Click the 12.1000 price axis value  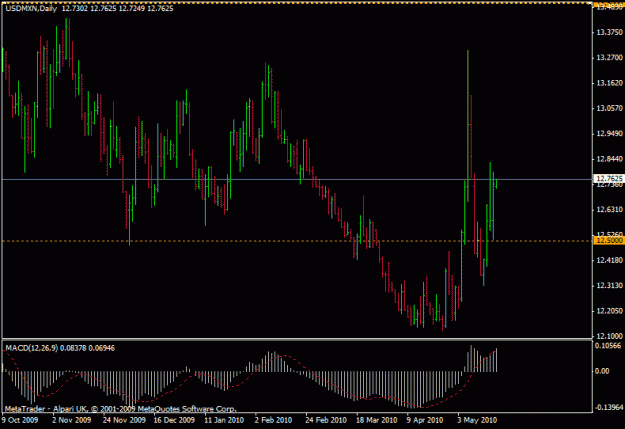pos(609,336)
